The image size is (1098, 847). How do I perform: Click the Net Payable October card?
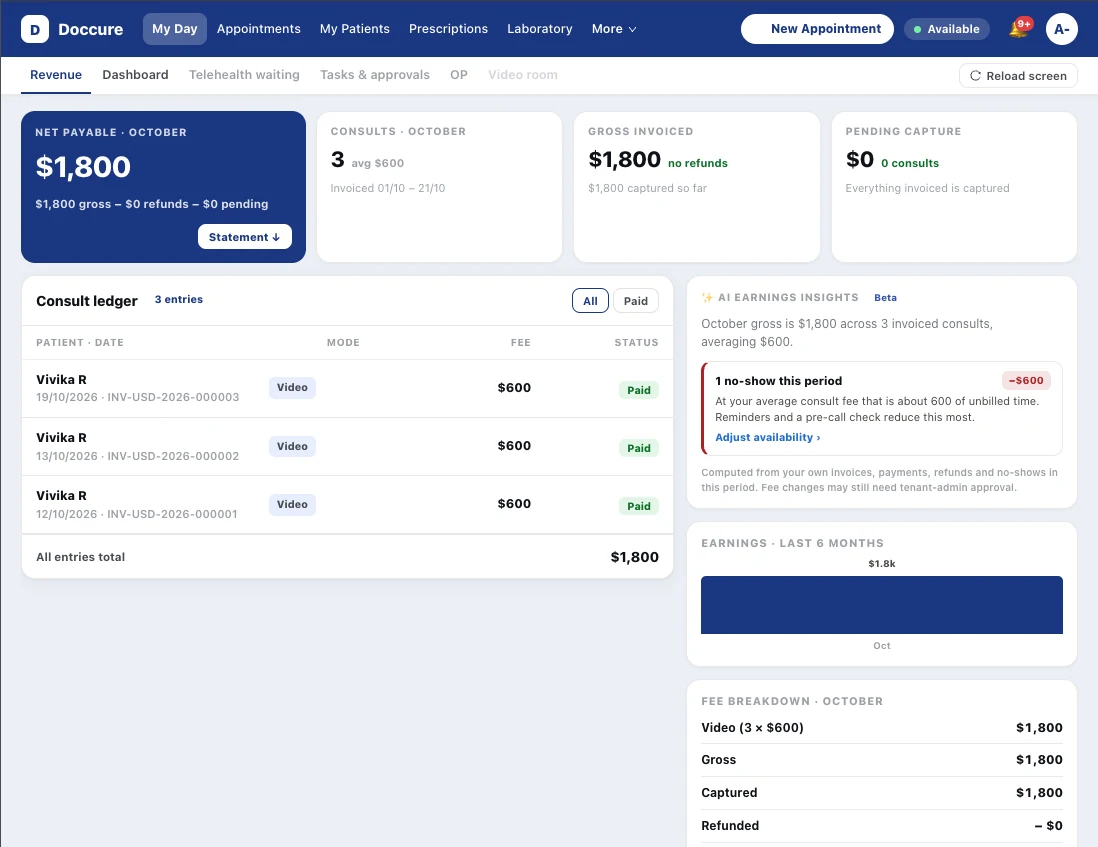[163, 187]
